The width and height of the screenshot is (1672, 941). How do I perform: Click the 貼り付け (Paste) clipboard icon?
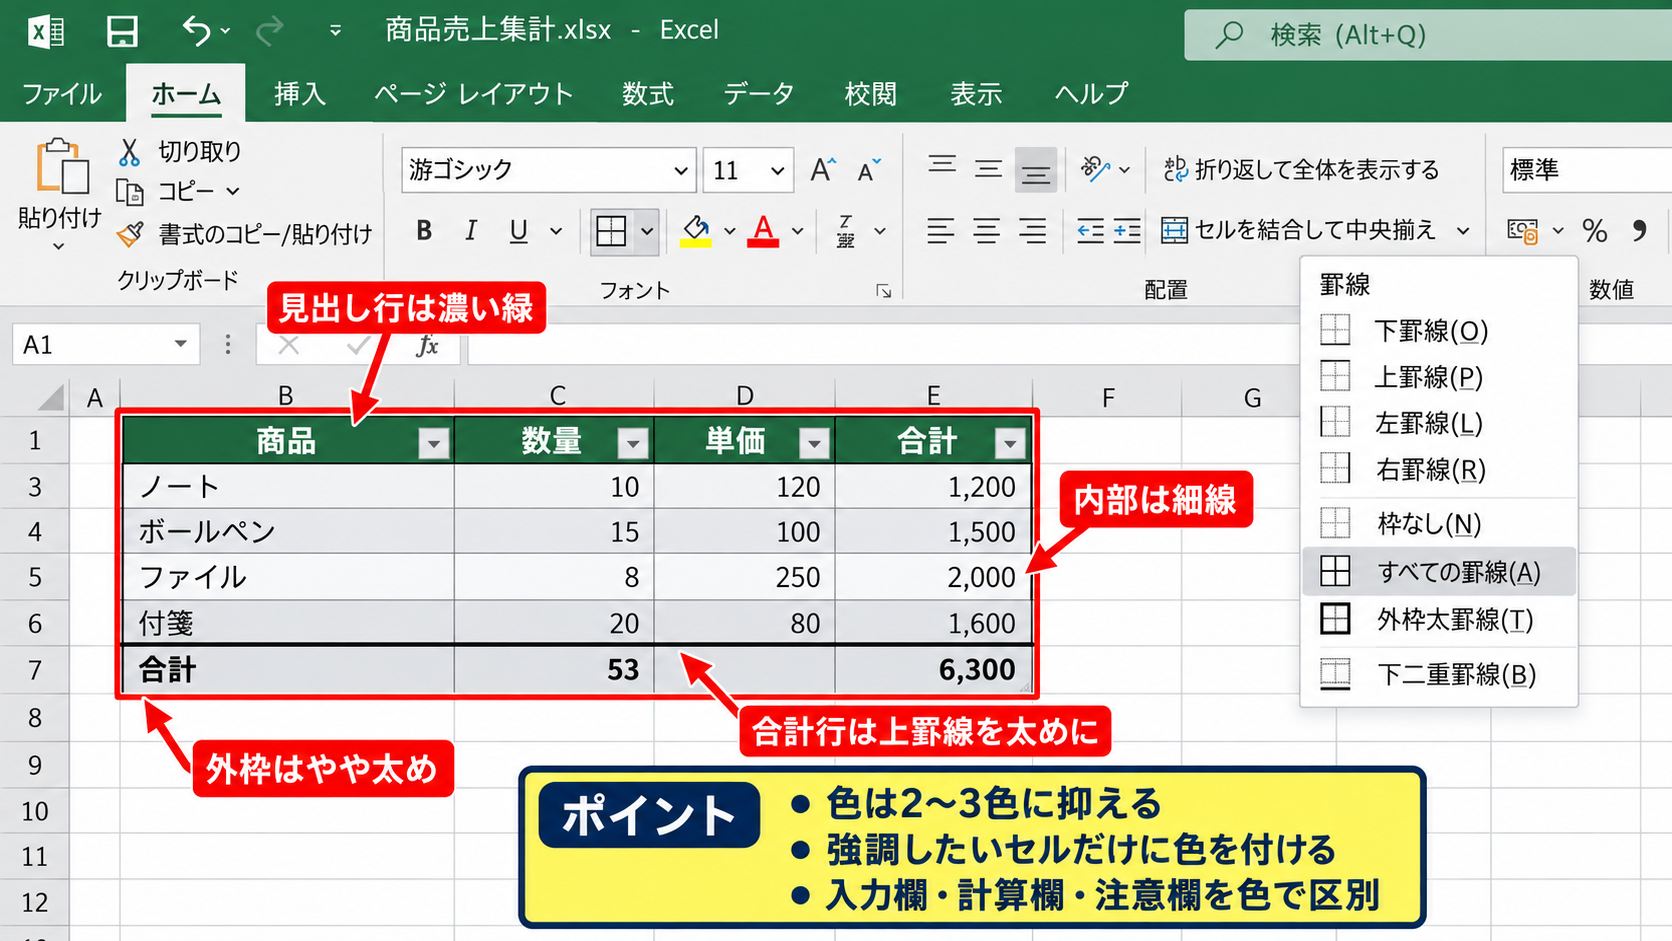tap(62, 166)
